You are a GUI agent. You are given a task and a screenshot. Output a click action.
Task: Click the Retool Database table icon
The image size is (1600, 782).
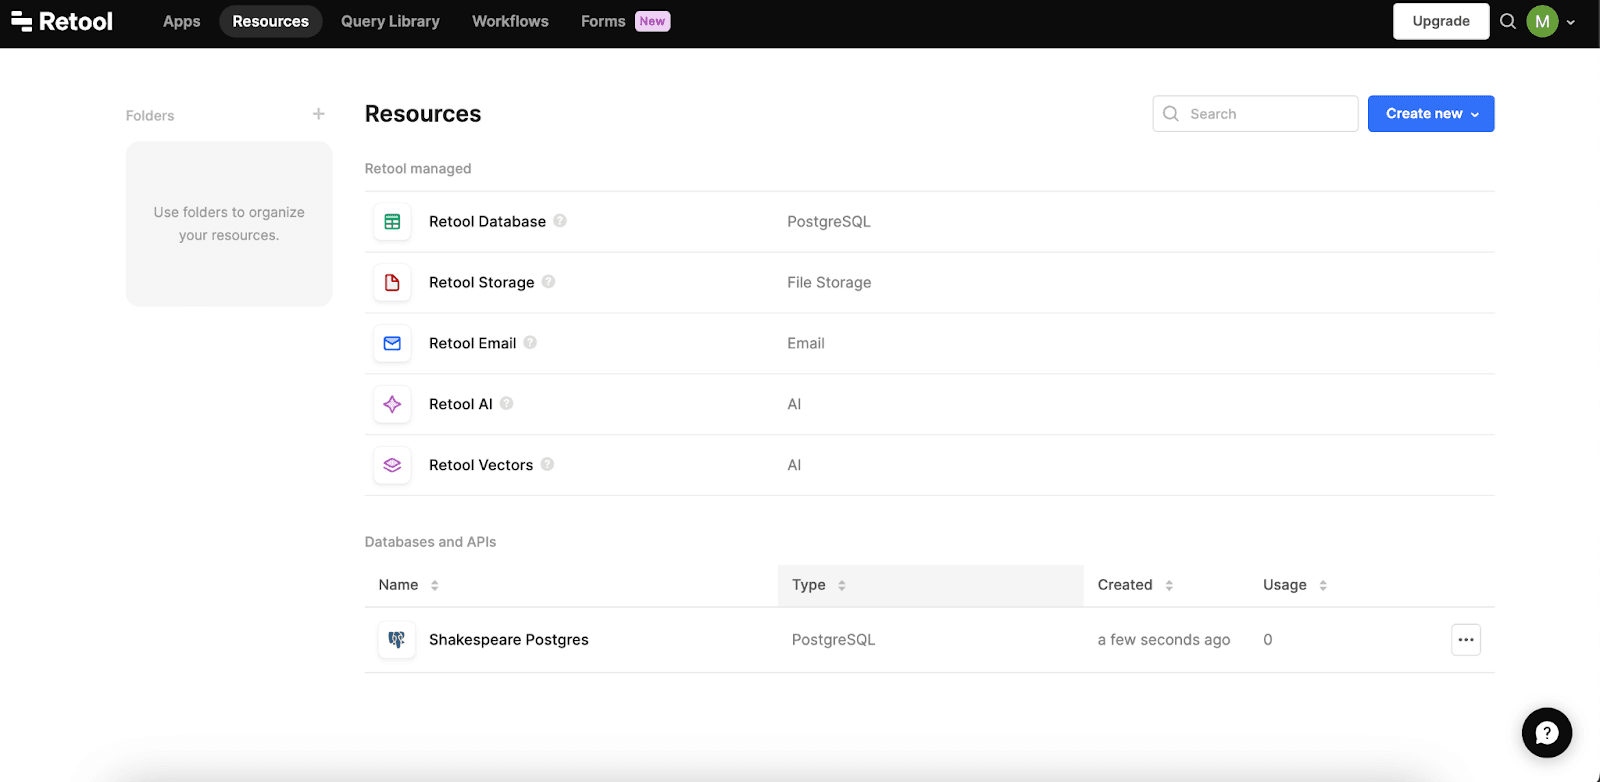[392, 222]
